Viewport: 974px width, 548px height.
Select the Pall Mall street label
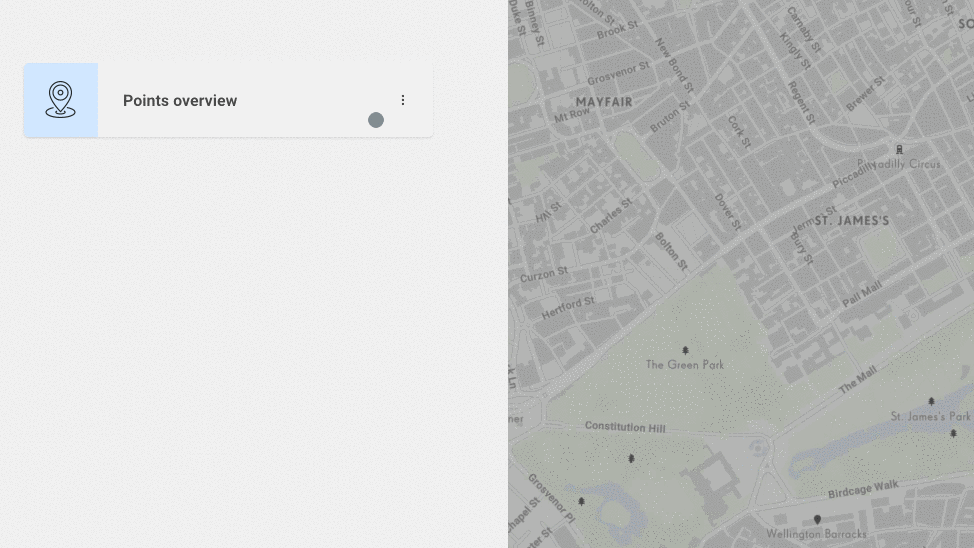click(x=861, y=295)
